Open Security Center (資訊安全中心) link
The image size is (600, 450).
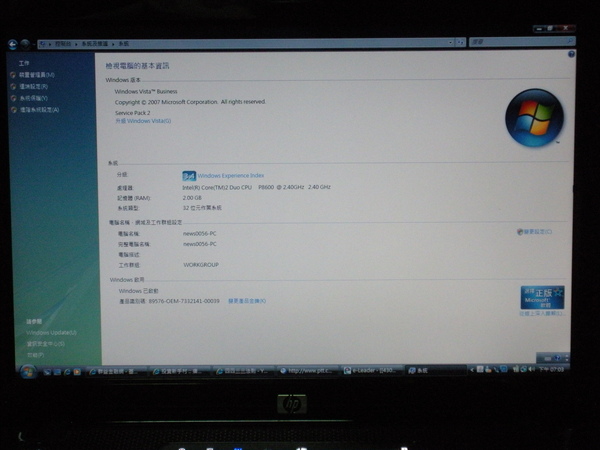tap(45, 344)
